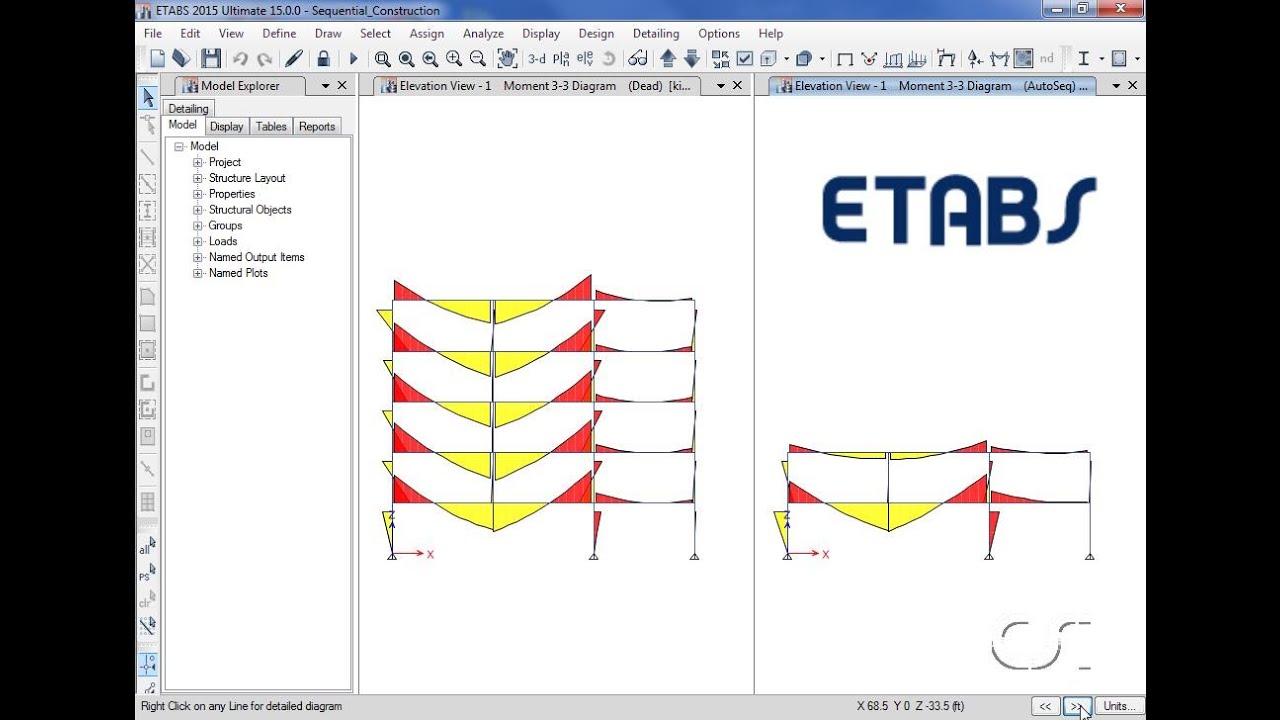Activate the Dead case Elevation View tab
The width and height of the screenshot is (1280, 720).
coord(538,86)
